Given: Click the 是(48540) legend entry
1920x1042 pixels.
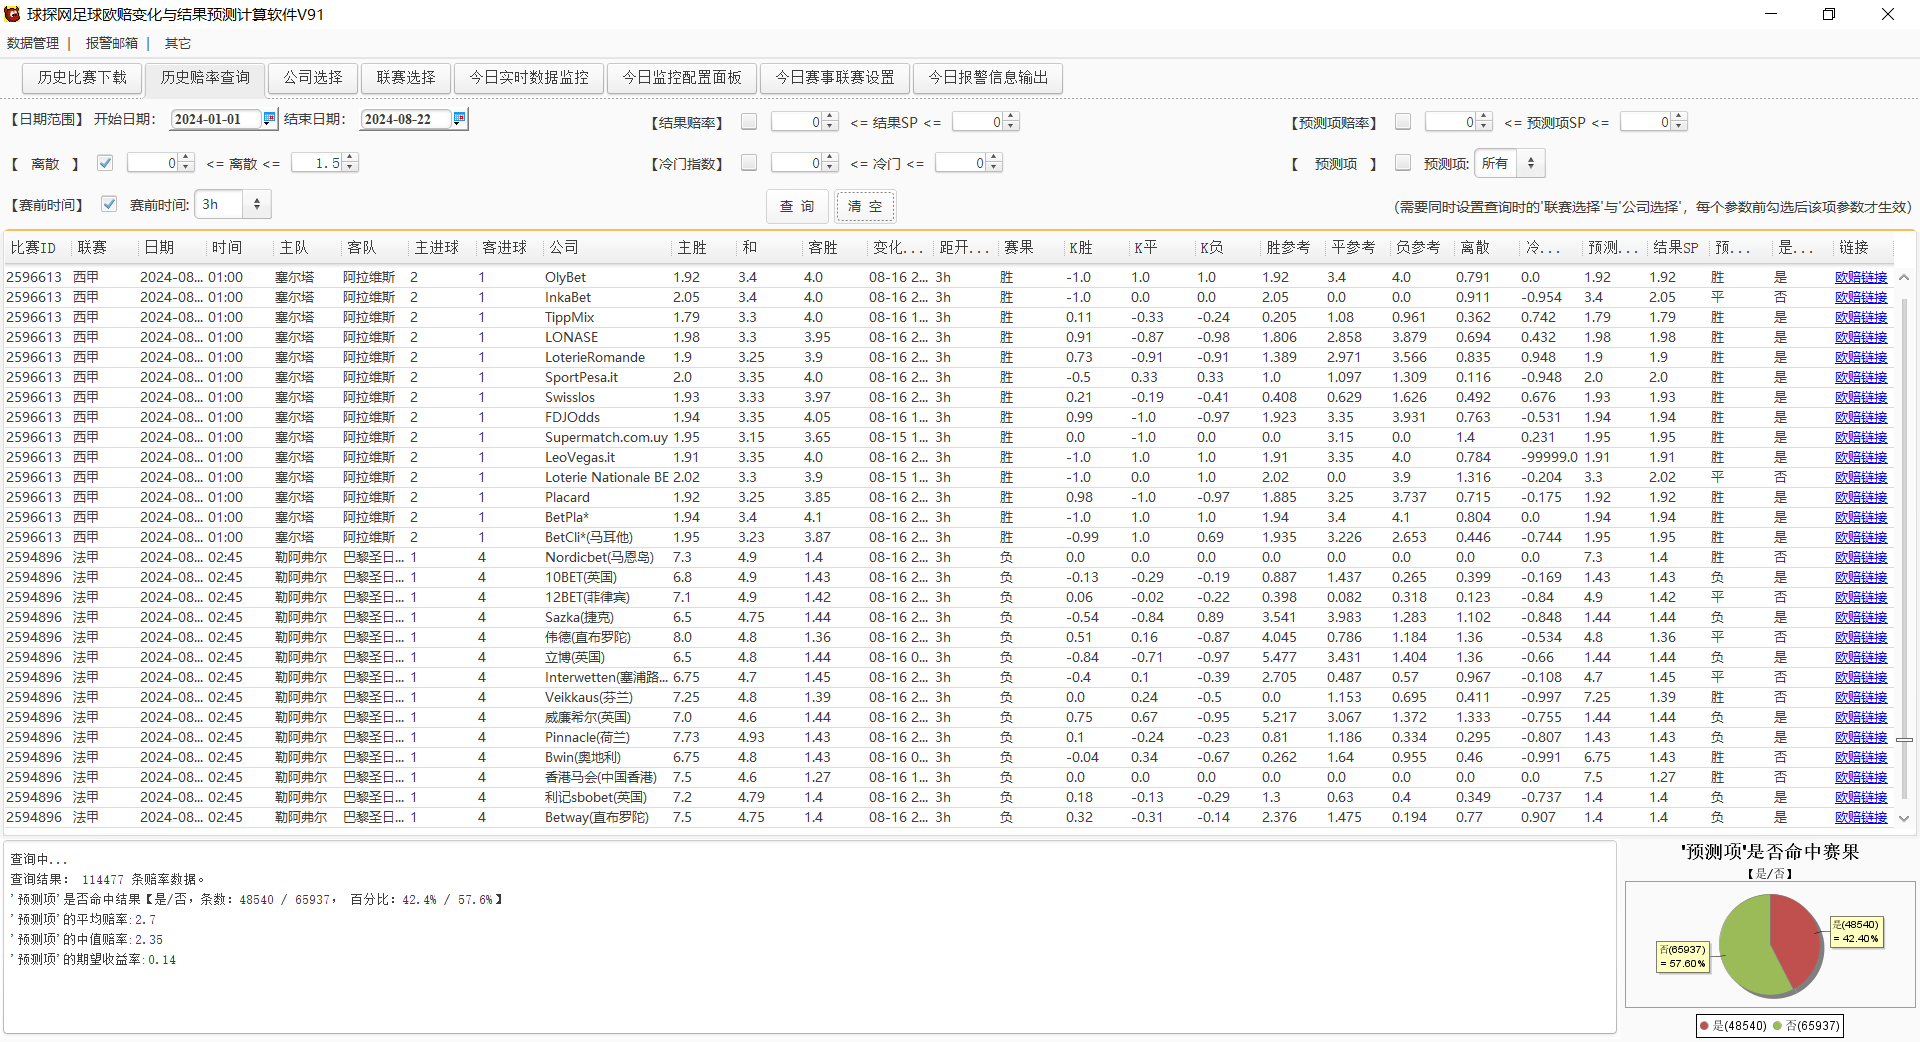Looking at the screenshot, I should tap(1733, 1025).
